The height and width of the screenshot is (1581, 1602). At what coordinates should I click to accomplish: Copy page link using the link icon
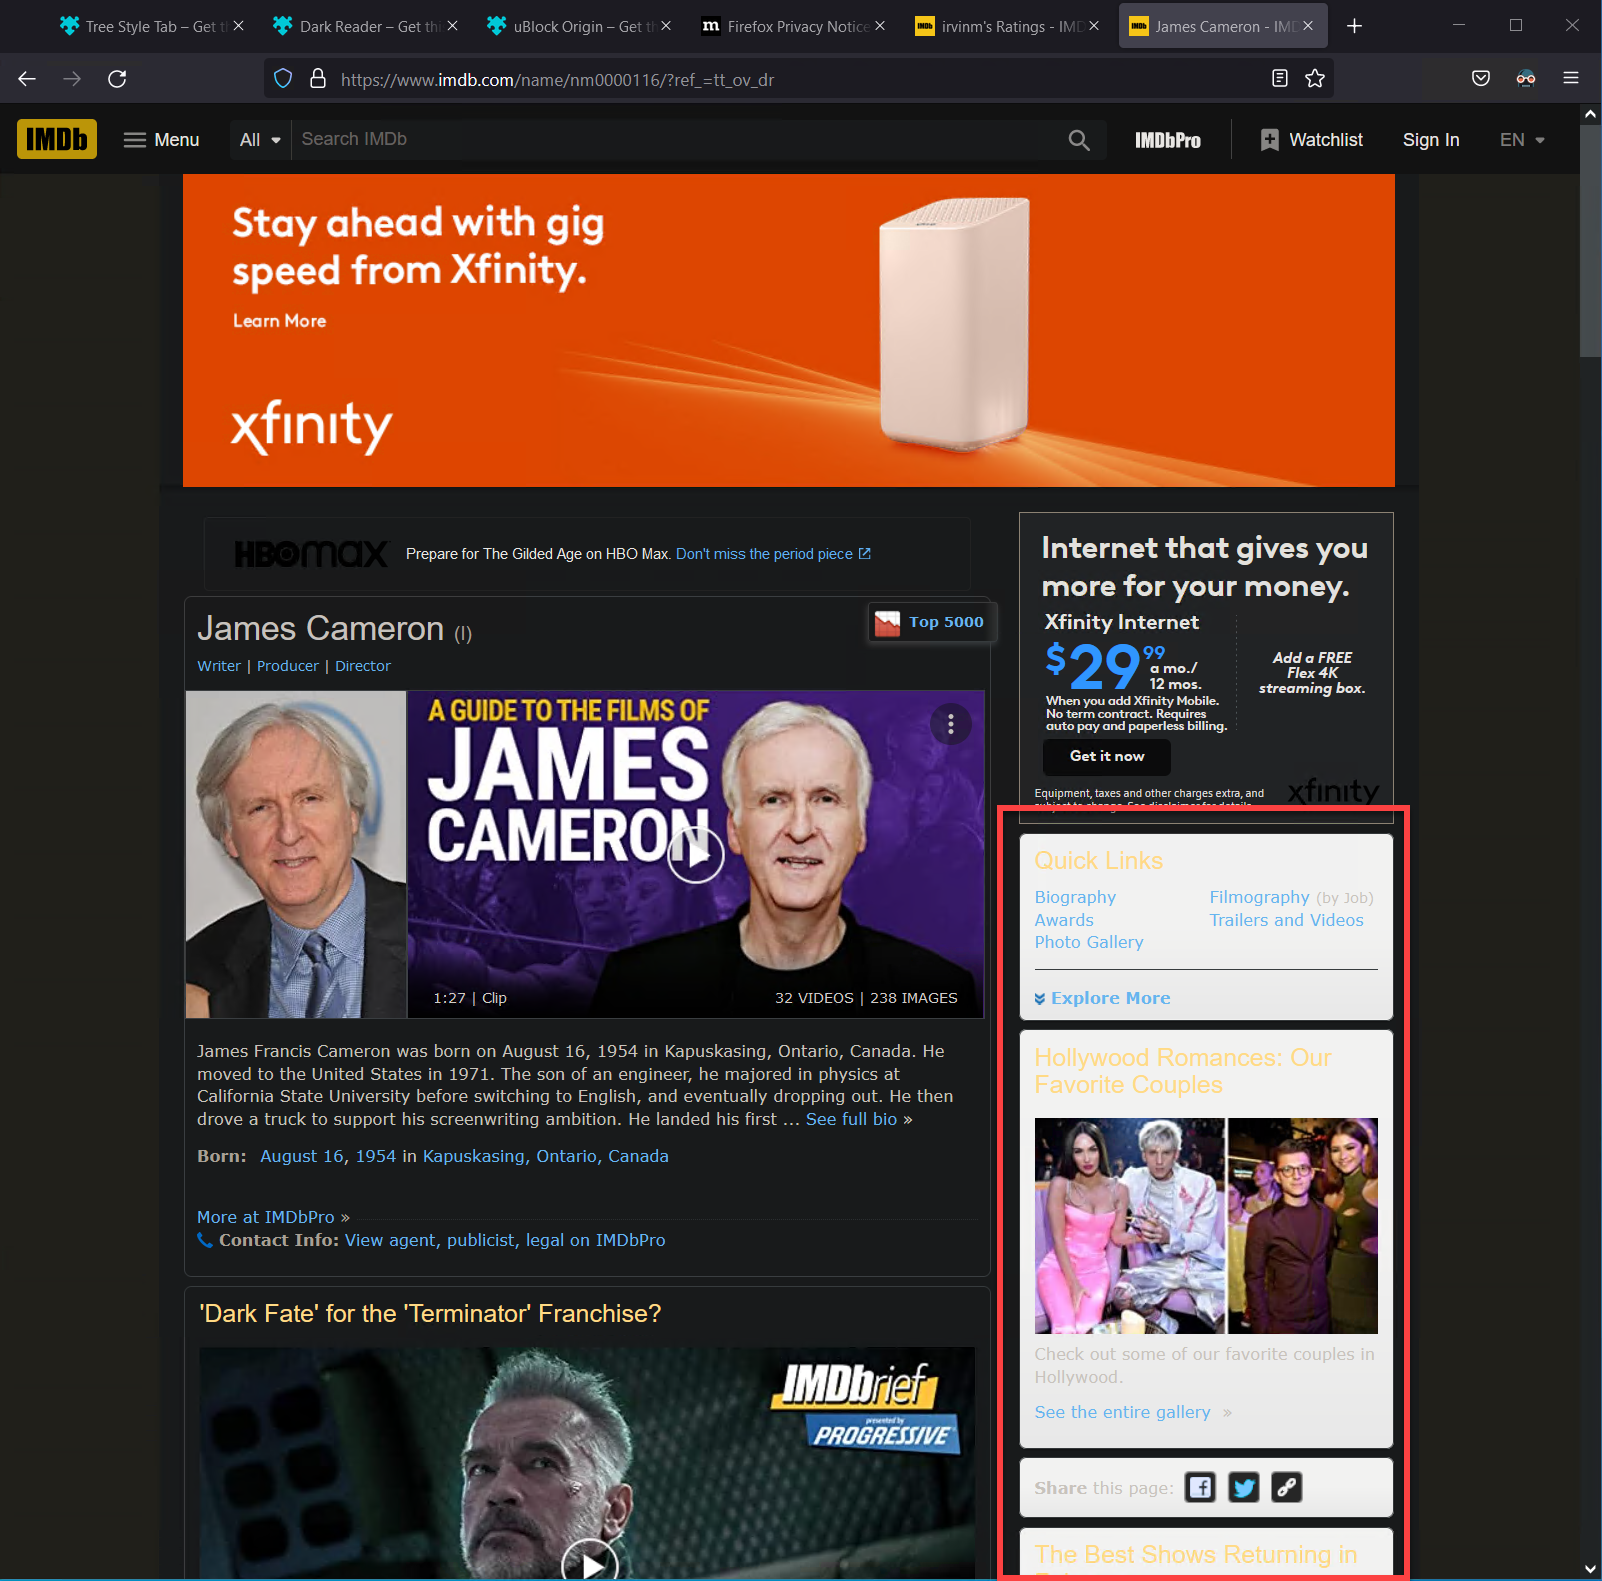tap(1286, 1487)
